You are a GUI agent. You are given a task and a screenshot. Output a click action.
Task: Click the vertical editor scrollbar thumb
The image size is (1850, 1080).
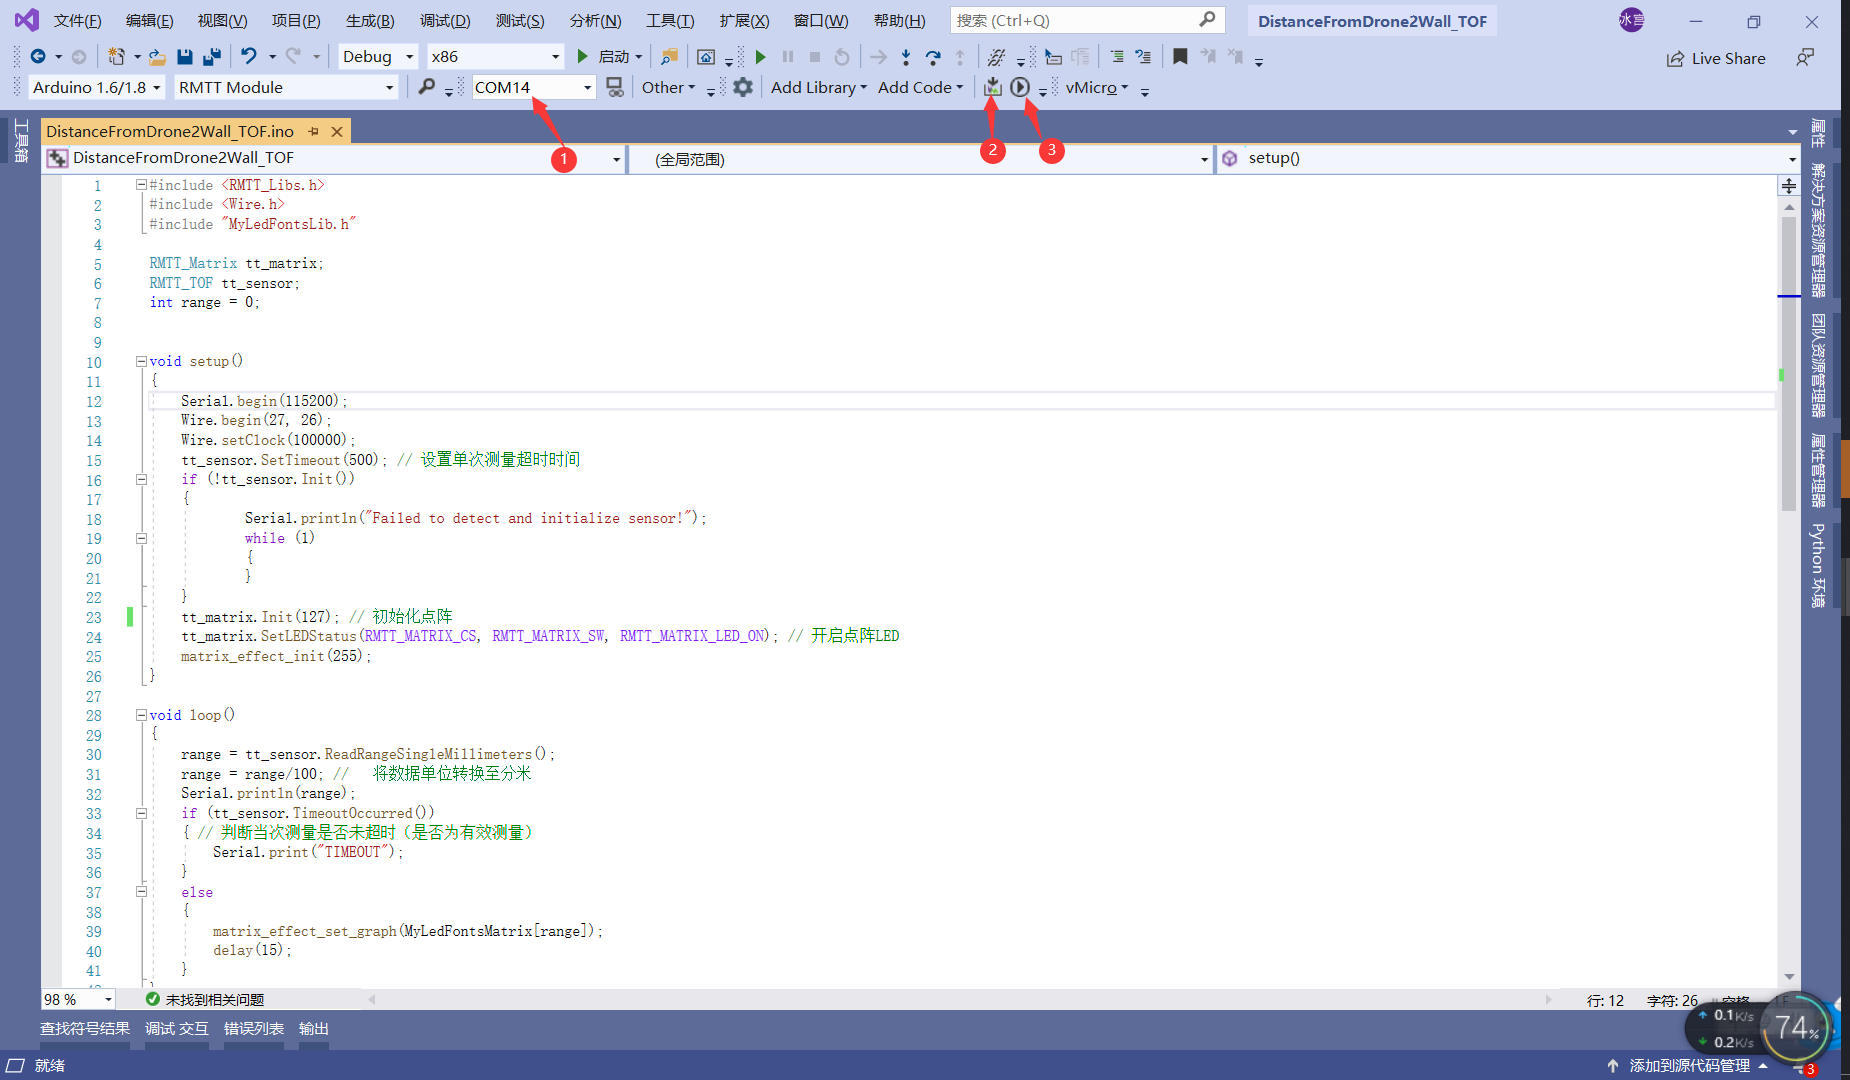click(x=1789, y=364)
